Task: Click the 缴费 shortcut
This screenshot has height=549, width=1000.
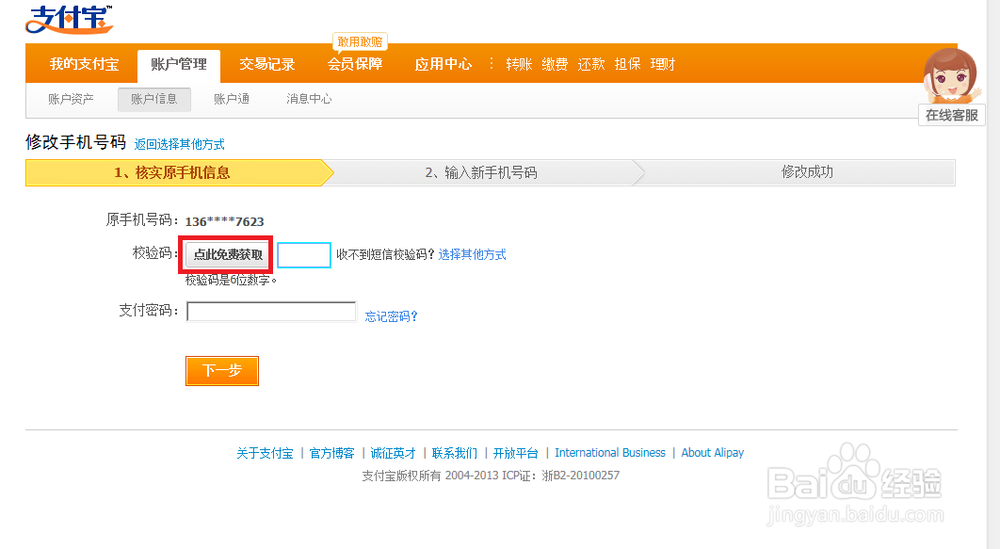Action: [x=555, y=64]
